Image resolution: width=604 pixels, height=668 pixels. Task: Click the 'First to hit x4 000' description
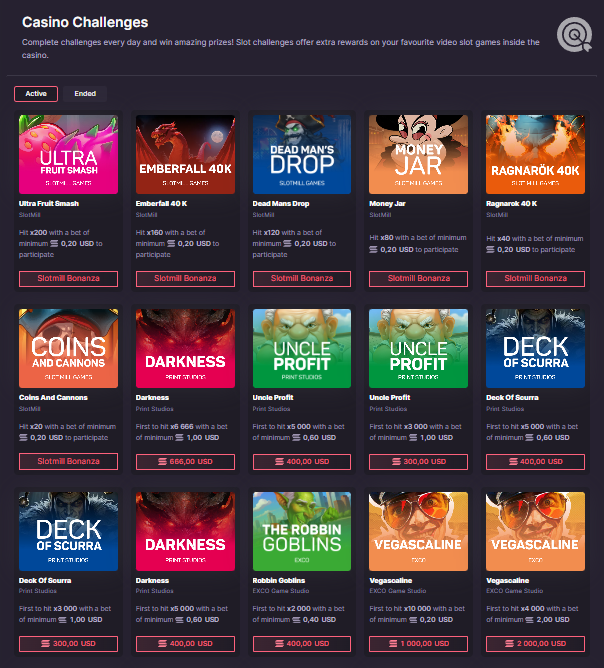point(532,614)
